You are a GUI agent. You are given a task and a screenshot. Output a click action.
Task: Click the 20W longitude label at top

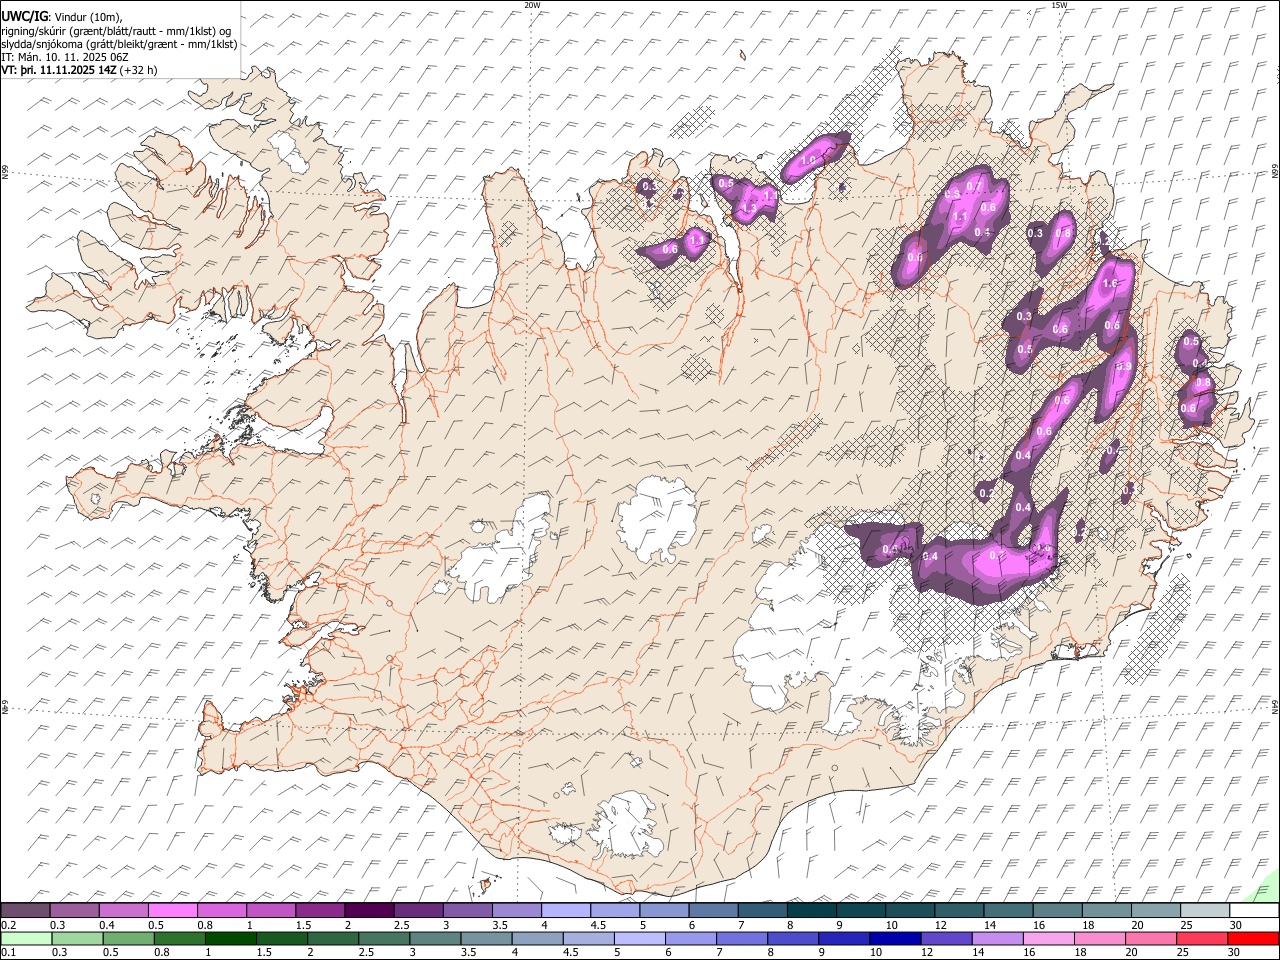(532, 5)
